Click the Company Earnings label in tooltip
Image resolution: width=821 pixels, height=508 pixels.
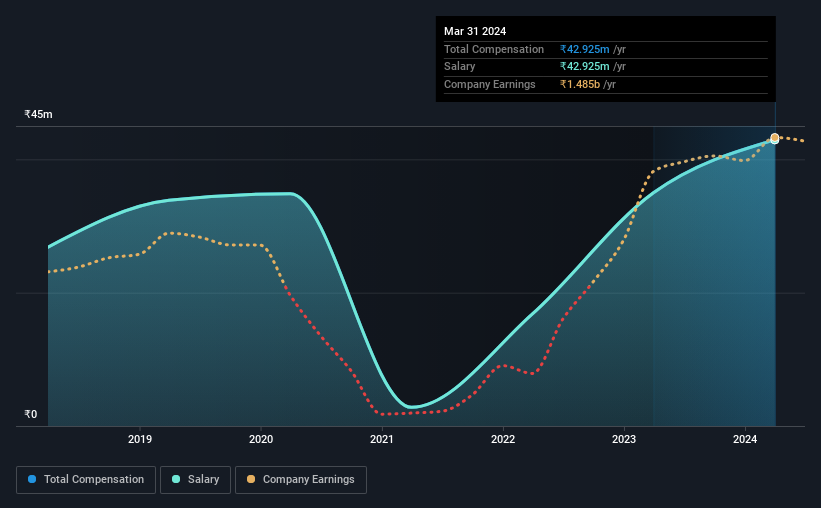(490, 84)
